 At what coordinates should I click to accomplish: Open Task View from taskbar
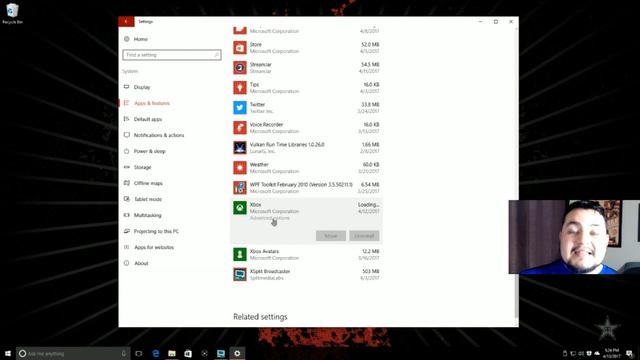[x=139, y=353]
